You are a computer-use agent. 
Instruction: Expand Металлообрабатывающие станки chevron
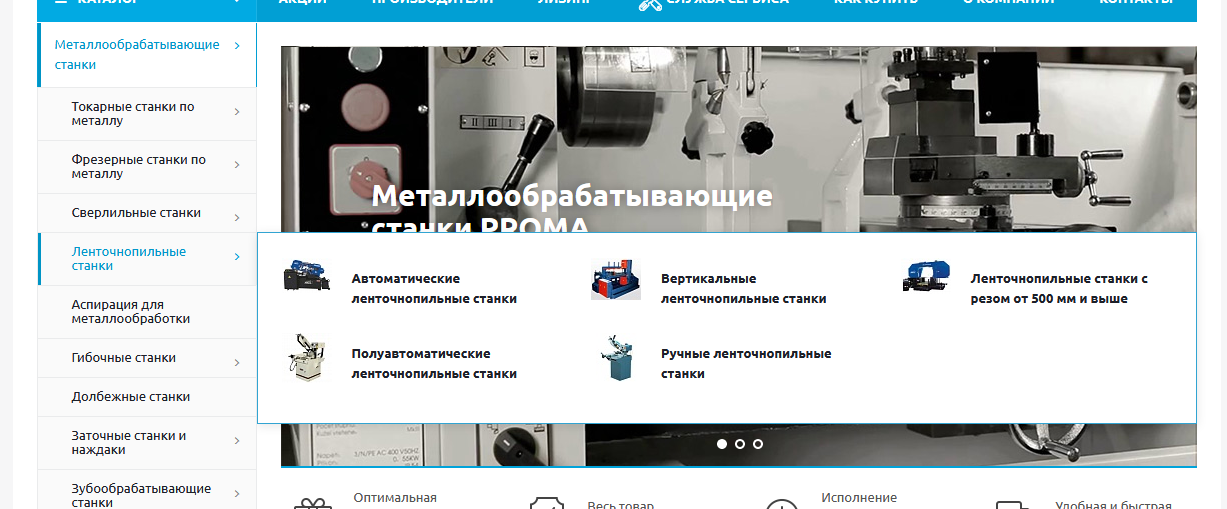pos(237,45)
